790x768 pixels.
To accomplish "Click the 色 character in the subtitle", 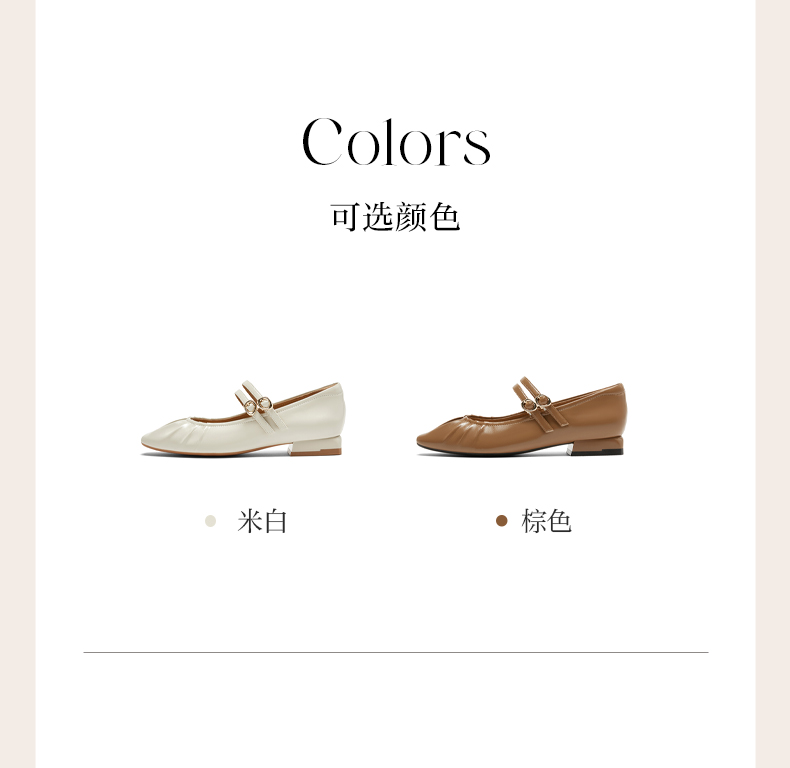I will pyautogui.click(x=445, y=217).
